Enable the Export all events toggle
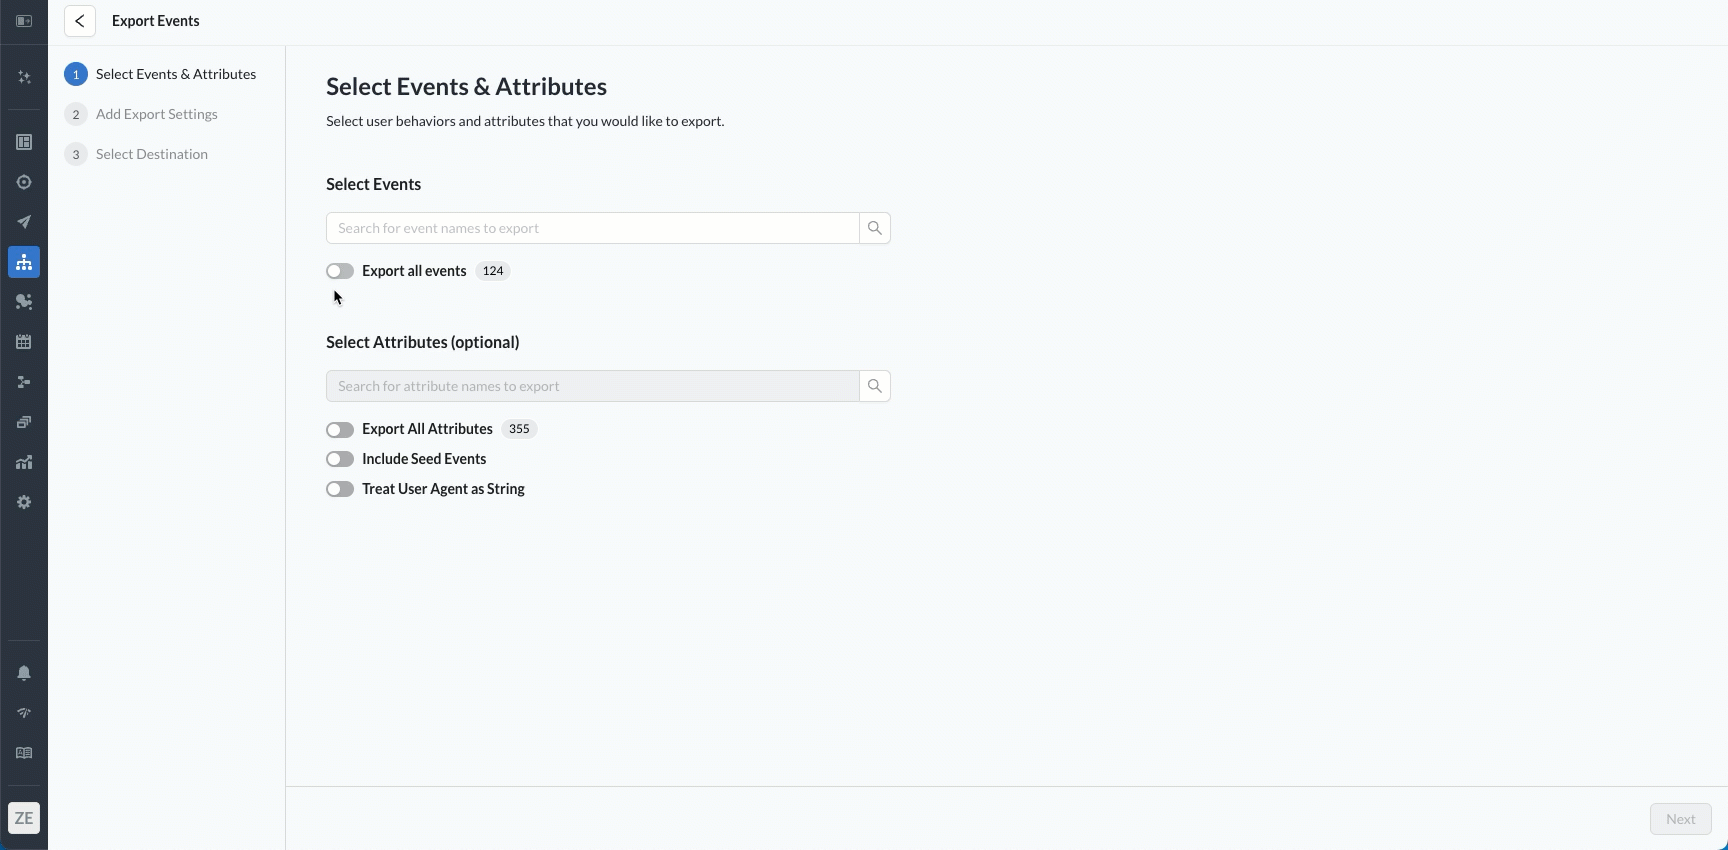This screenshot has height=850, width=1728. 340,271
